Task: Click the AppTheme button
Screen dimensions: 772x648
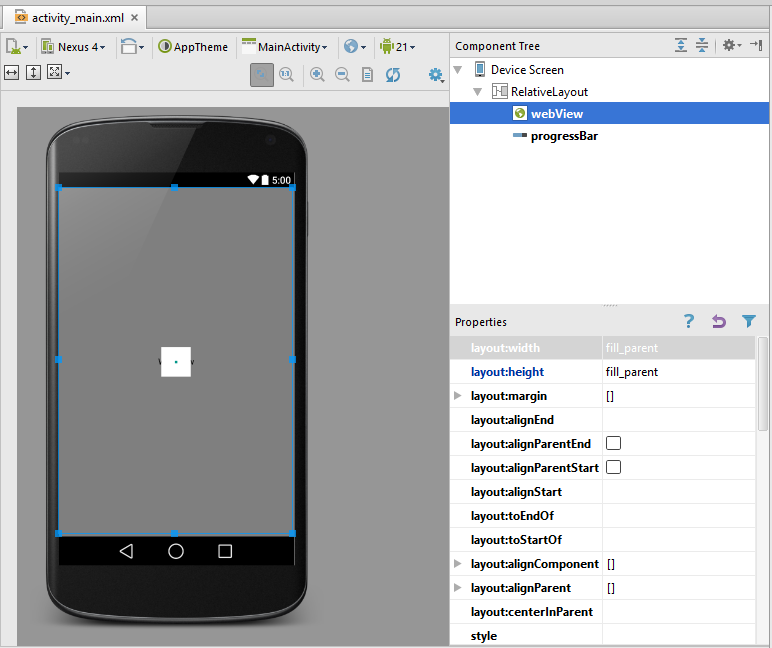Action: point(193,47)
